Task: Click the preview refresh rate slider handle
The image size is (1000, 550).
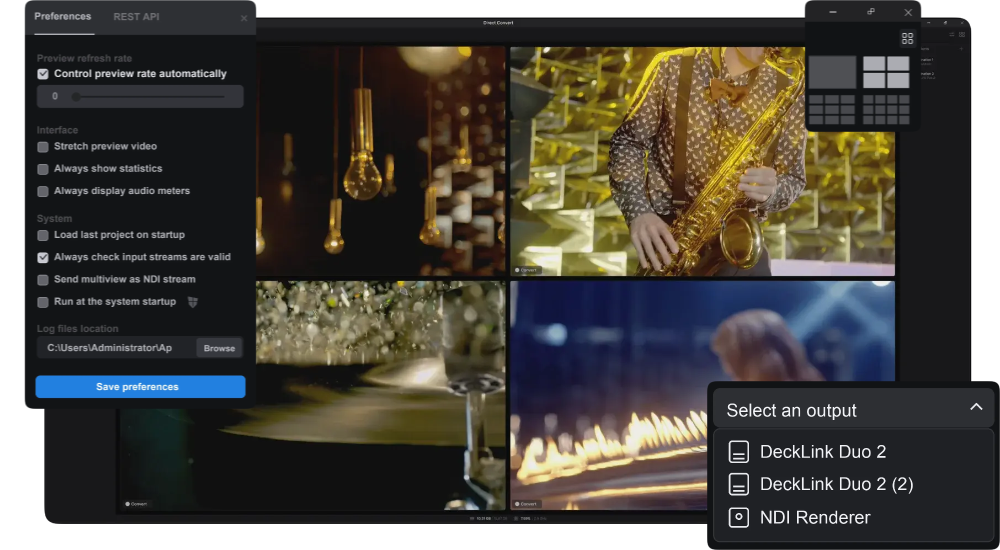Action: pyautogui.click(x=77, y=96)
